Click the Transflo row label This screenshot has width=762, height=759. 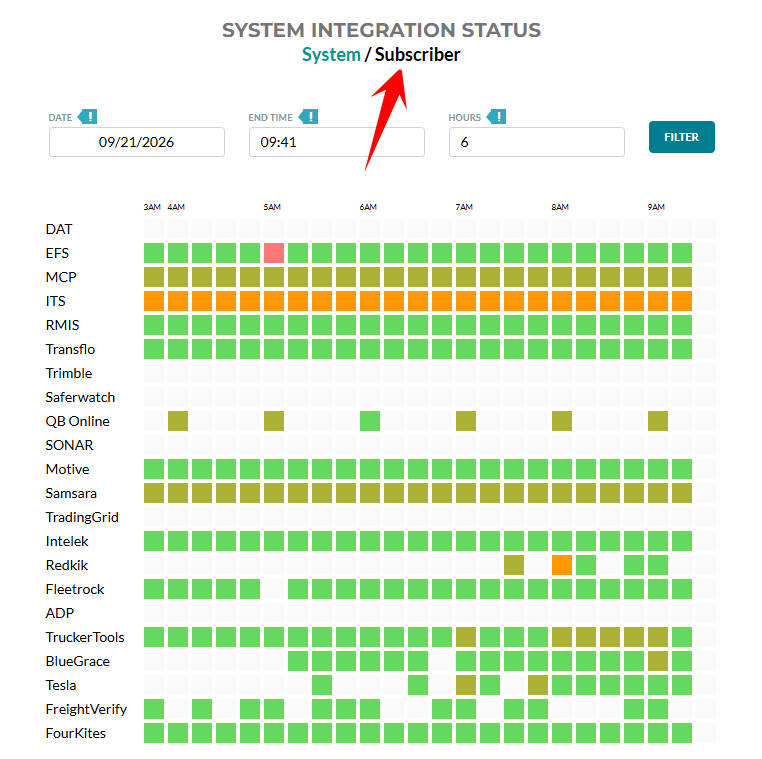70,349
